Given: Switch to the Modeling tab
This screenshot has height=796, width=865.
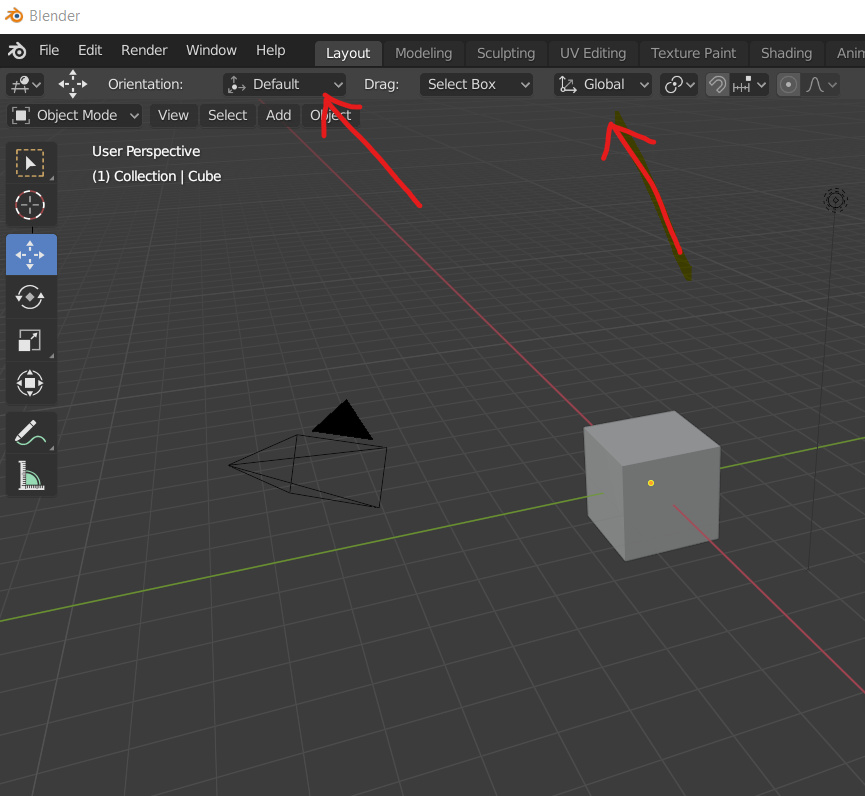Looking at the screenshot, I should 423,53.
